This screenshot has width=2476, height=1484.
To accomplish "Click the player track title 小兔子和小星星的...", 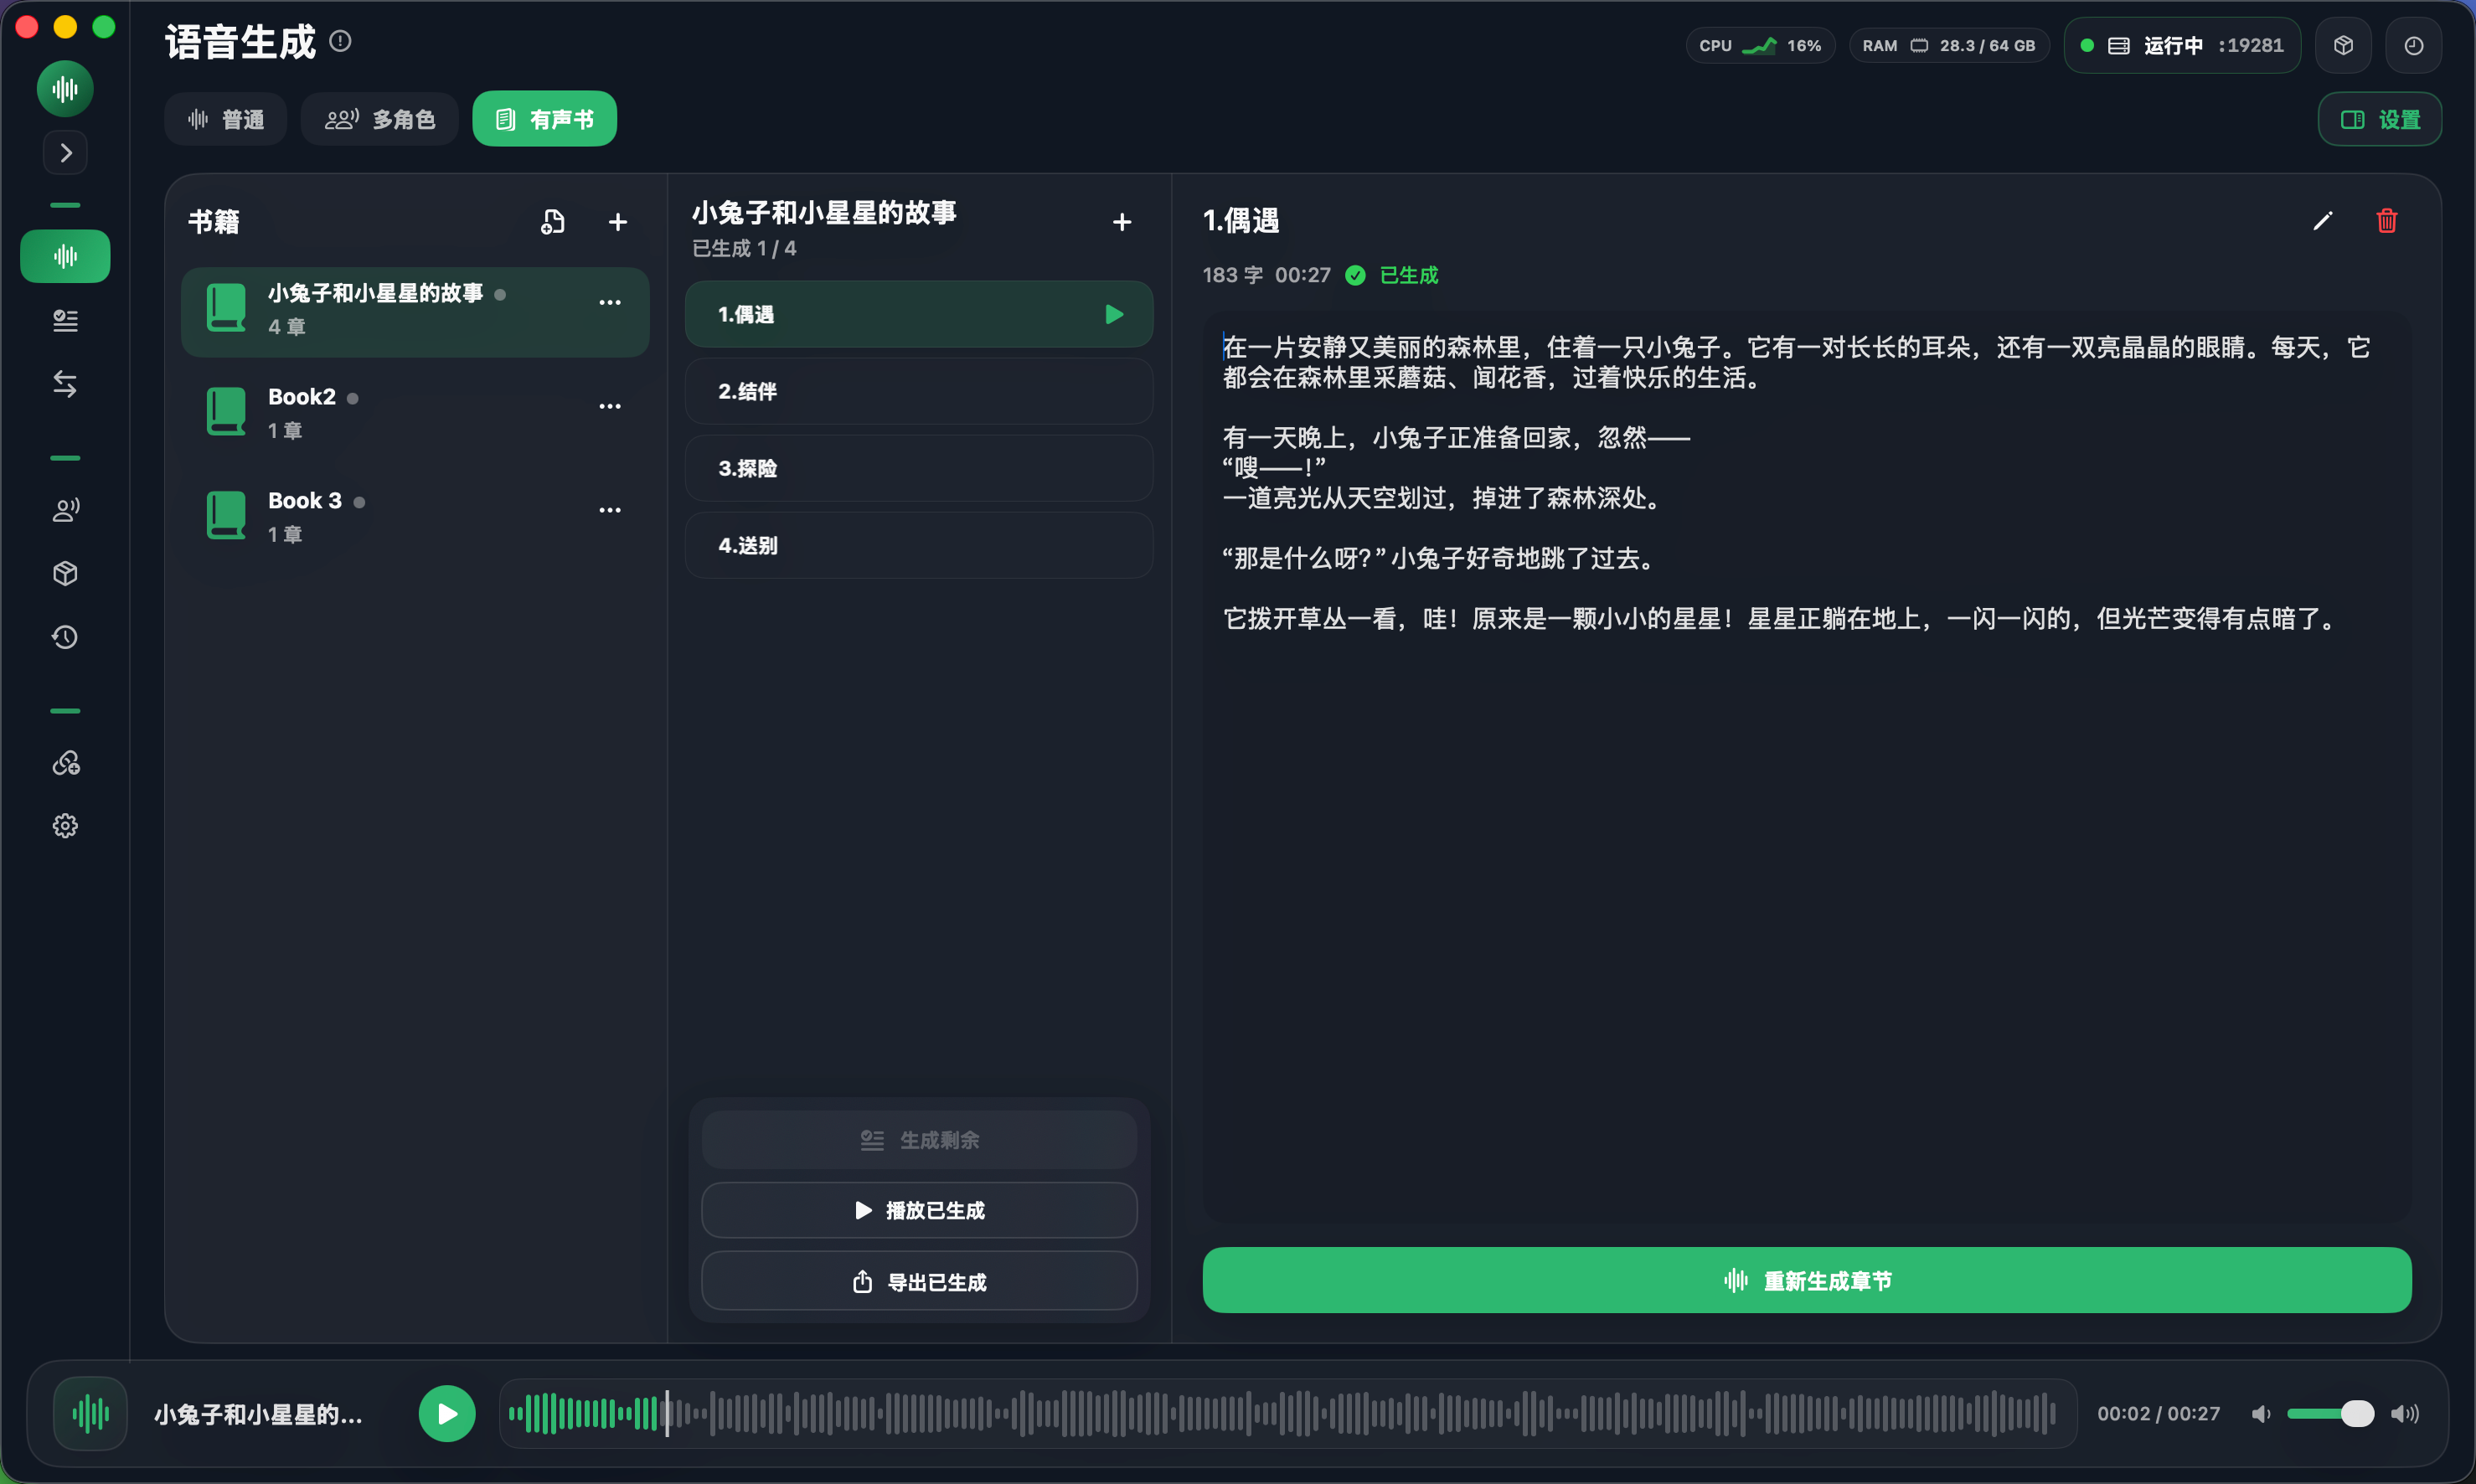I will point(258,1415).
